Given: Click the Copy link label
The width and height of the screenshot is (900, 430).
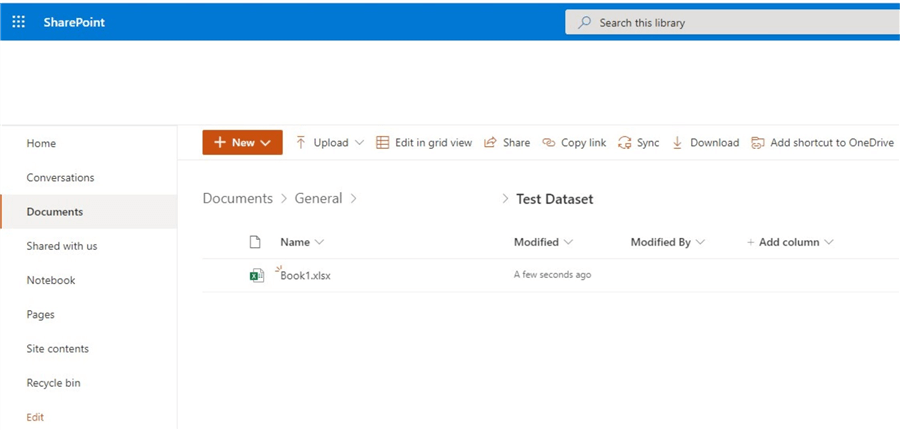Looking at the screenshot, I should click(584, 143).
